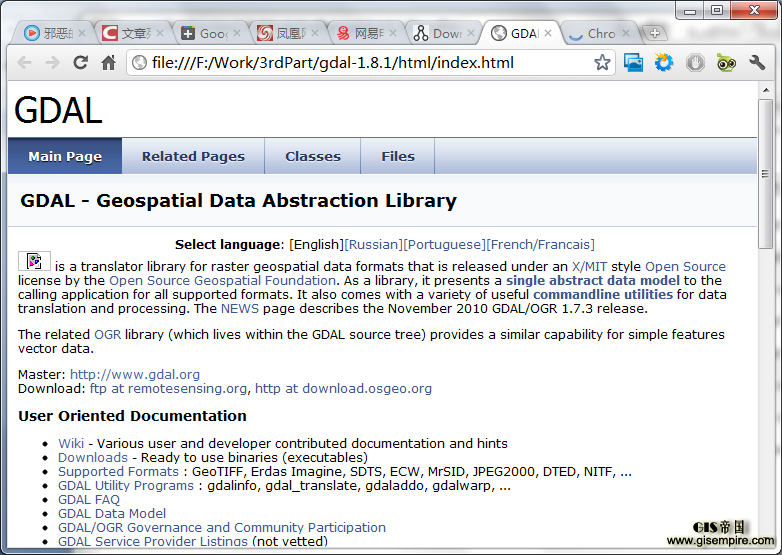Open the GDAL Utility Programs link
This screenshot has width=782, height=555.
pyautogui.click(x=126, y=486)
